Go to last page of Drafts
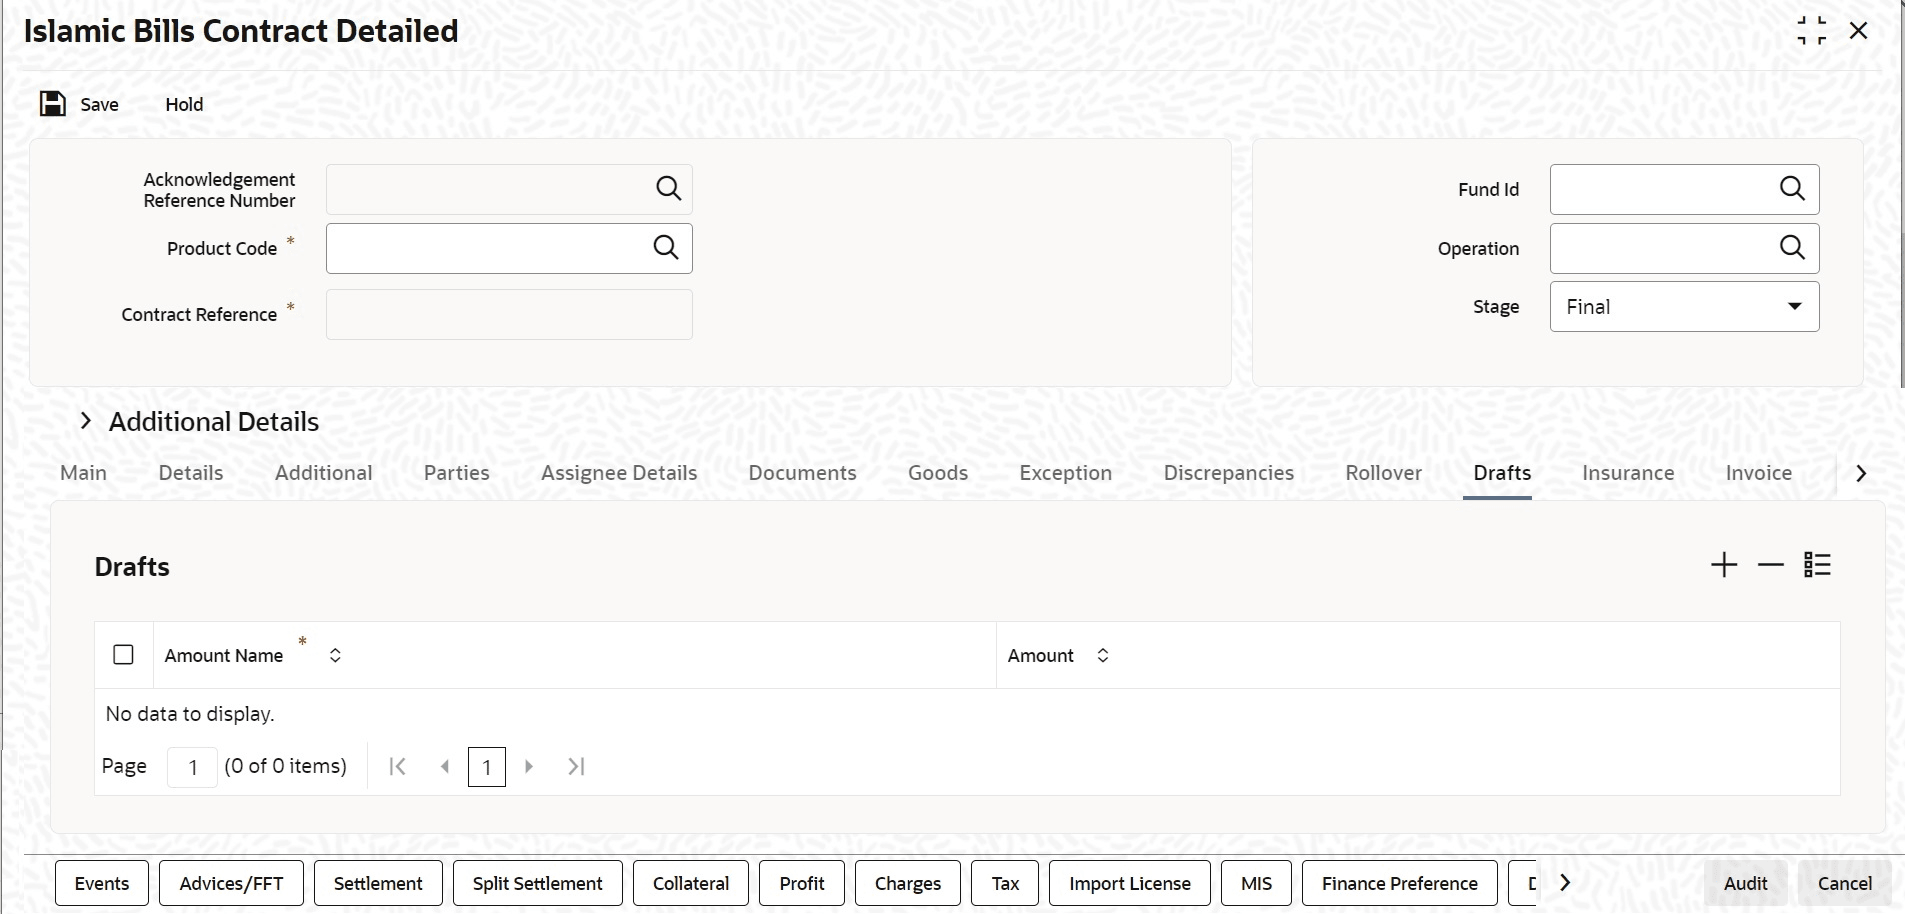Viewport: 1905px width, 914px height. click(x=576, y=767)
